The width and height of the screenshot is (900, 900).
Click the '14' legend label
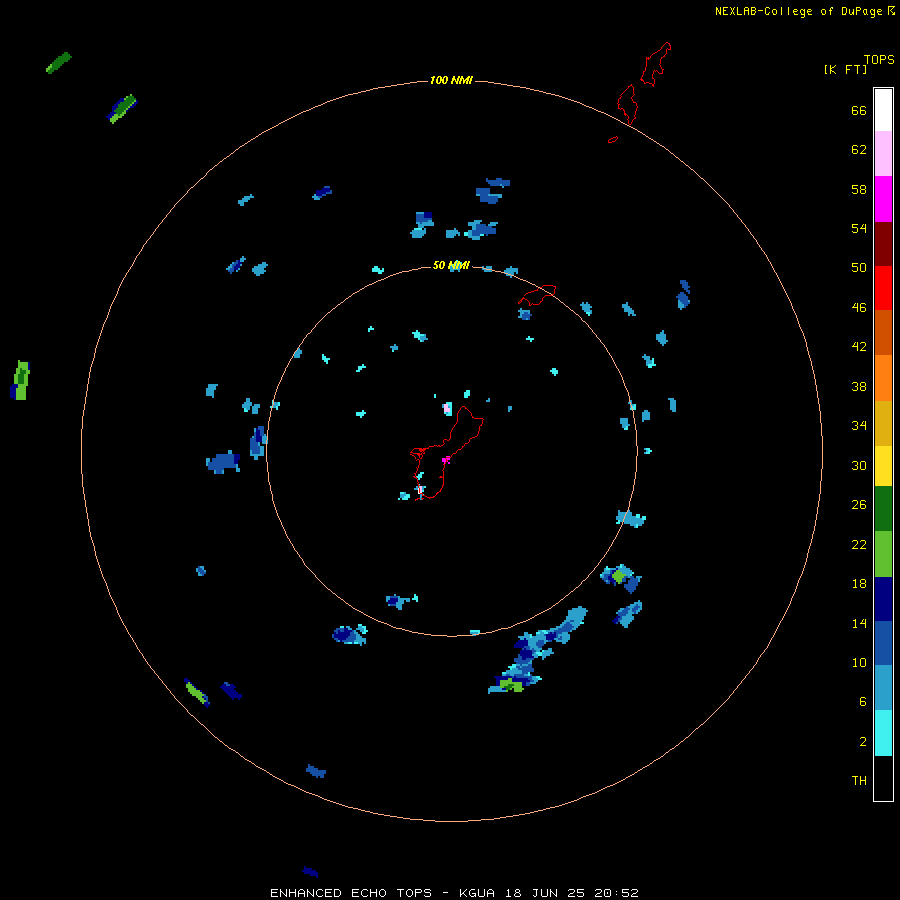859,623
